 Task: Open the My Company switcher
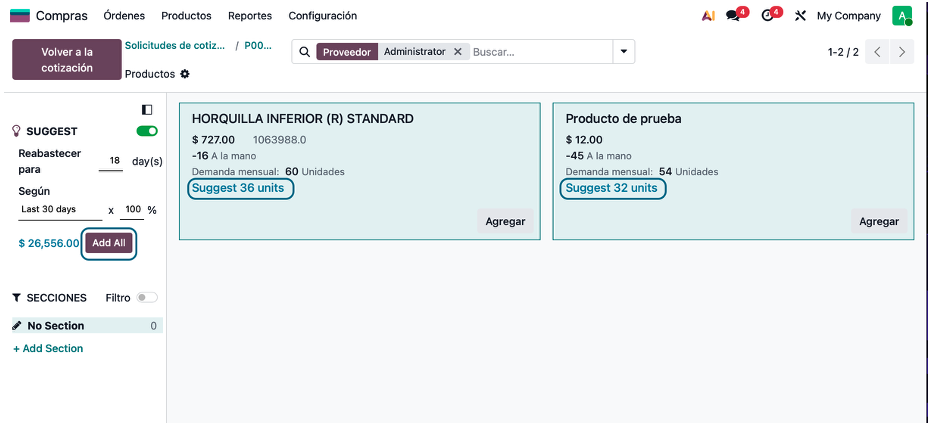tap(848, 16)
